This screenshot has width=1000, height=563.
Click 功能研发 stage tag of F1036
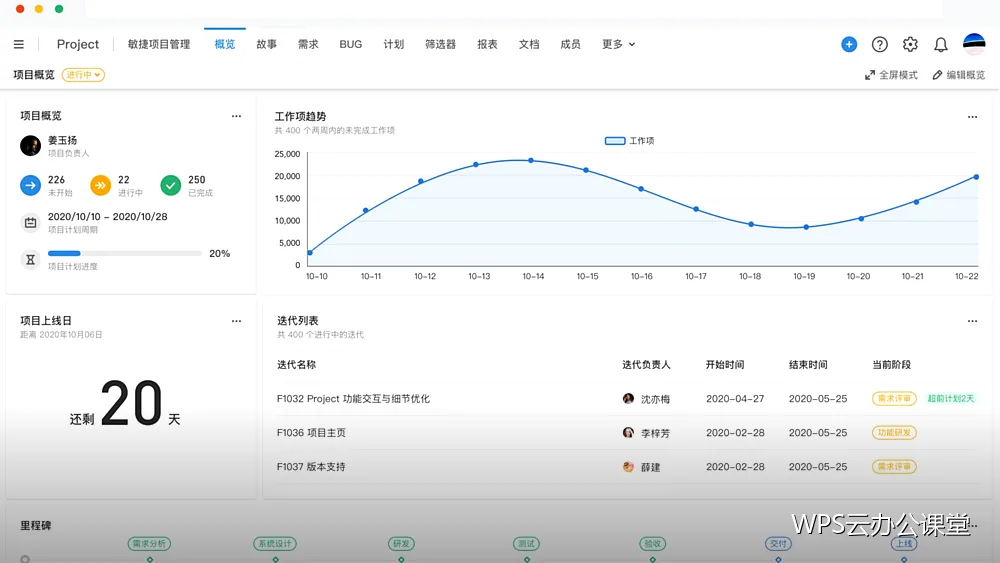pyautogui.click(x=894, y=432)
